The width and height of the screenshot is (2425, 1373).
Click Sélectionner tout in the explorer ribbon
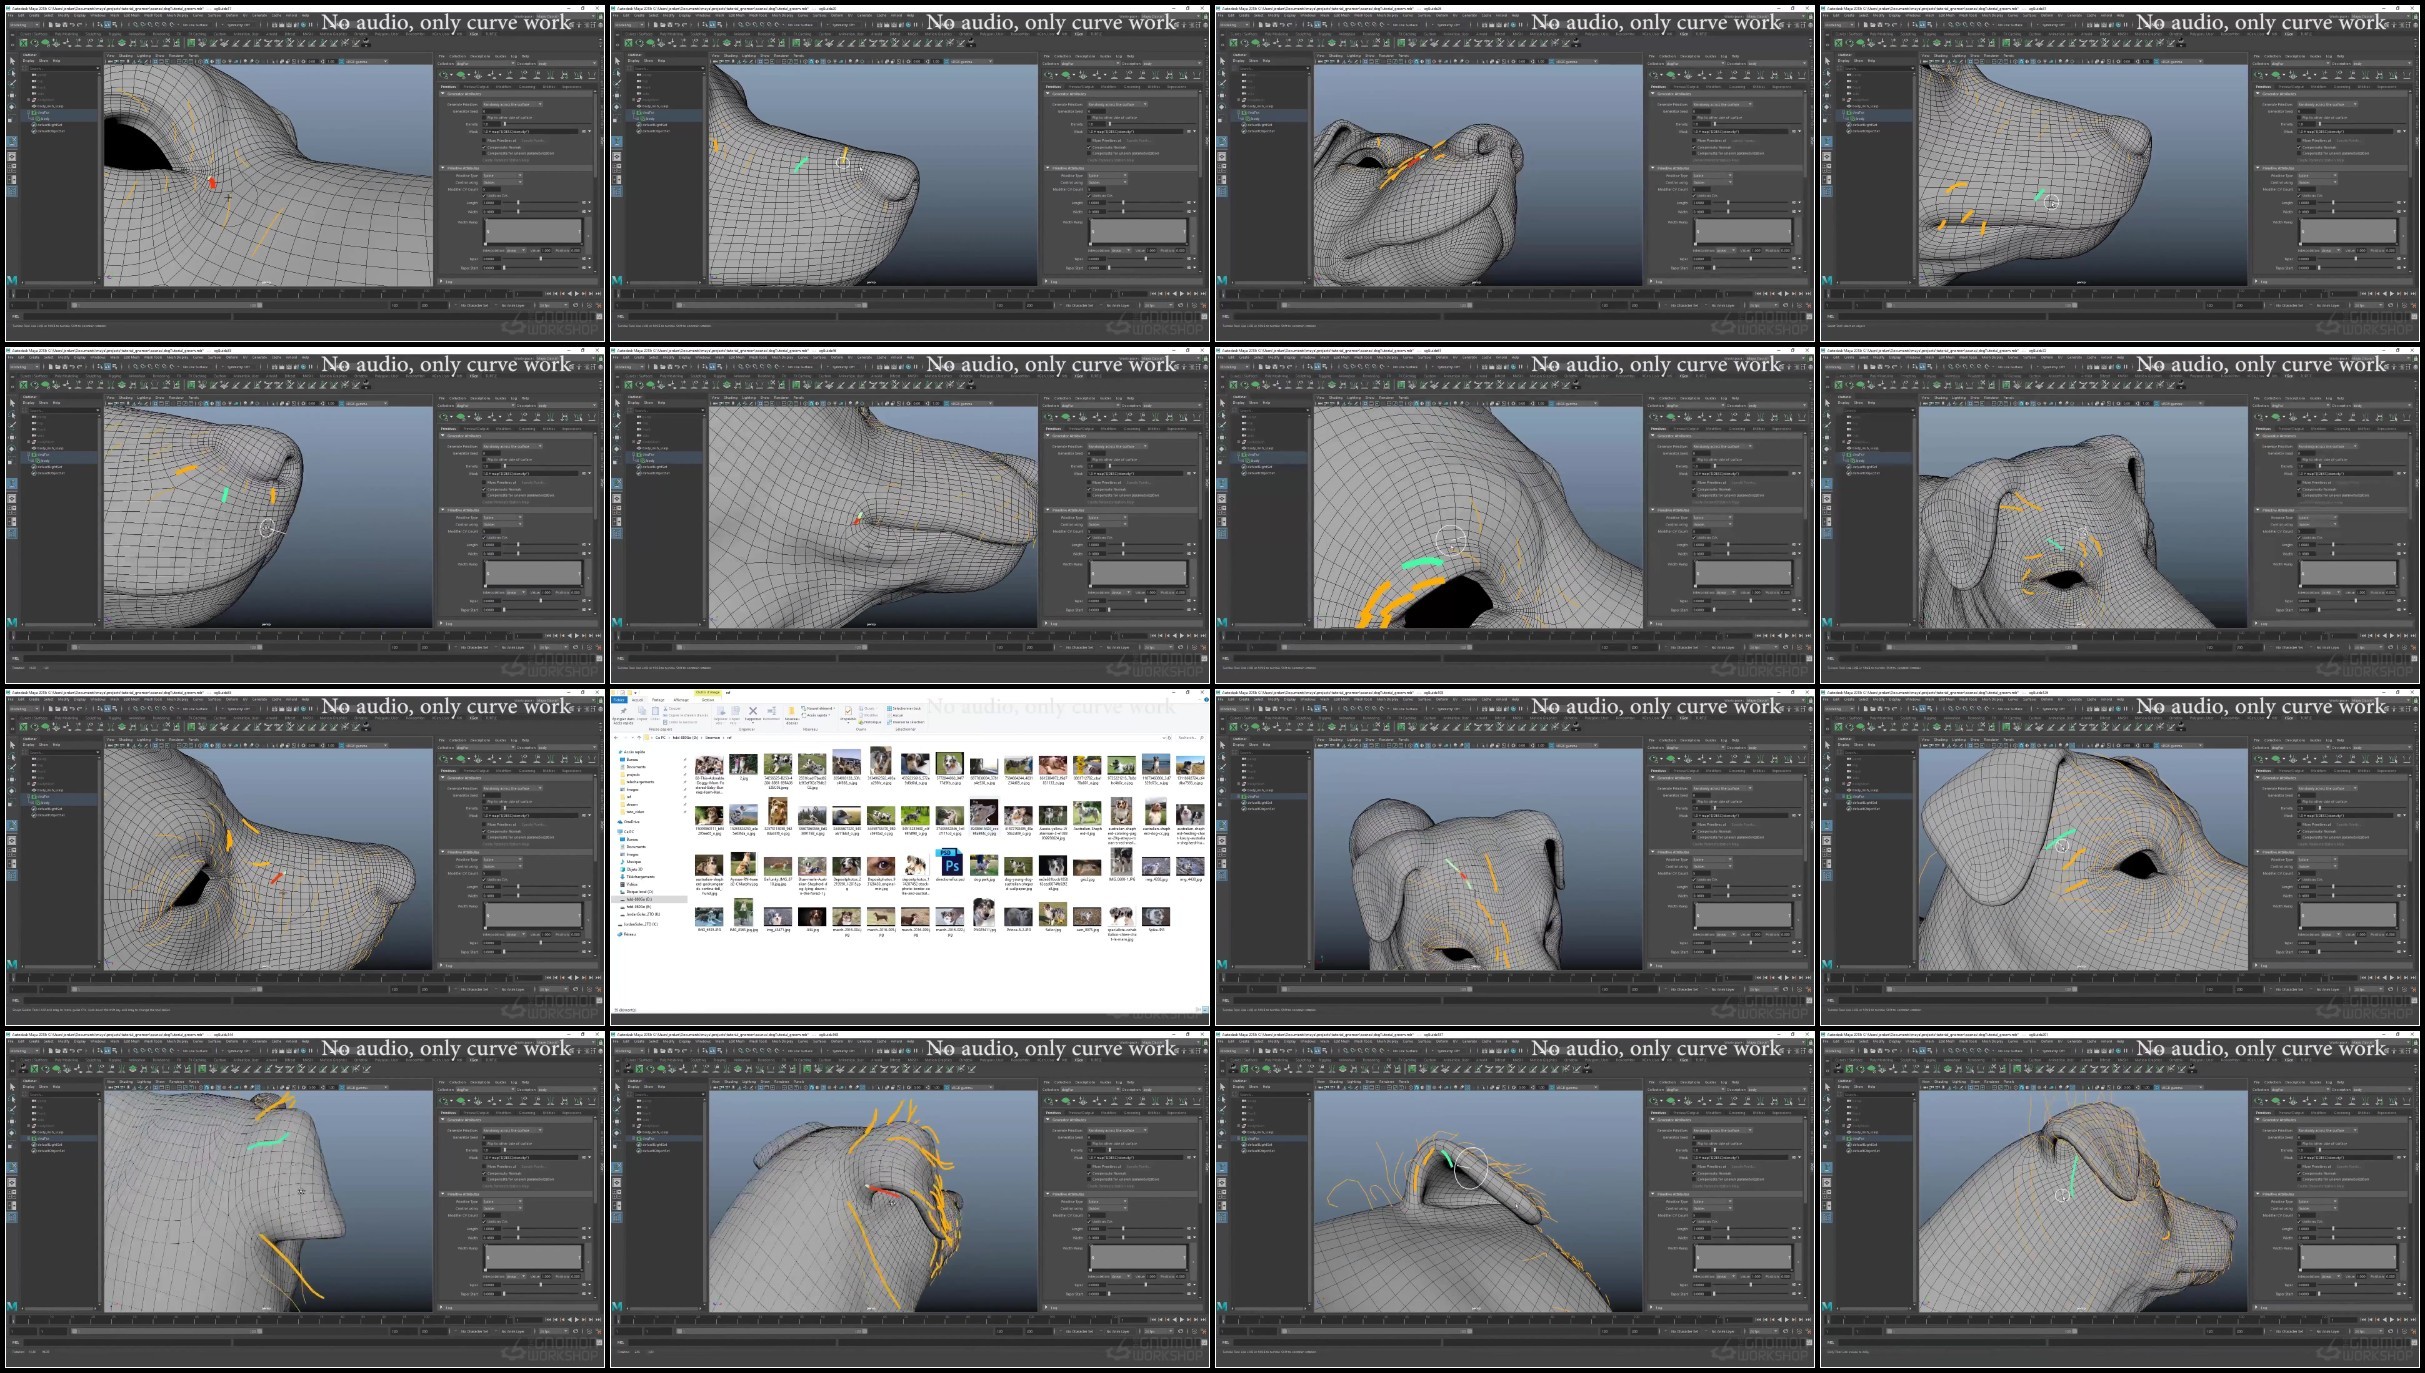(904, 708)
